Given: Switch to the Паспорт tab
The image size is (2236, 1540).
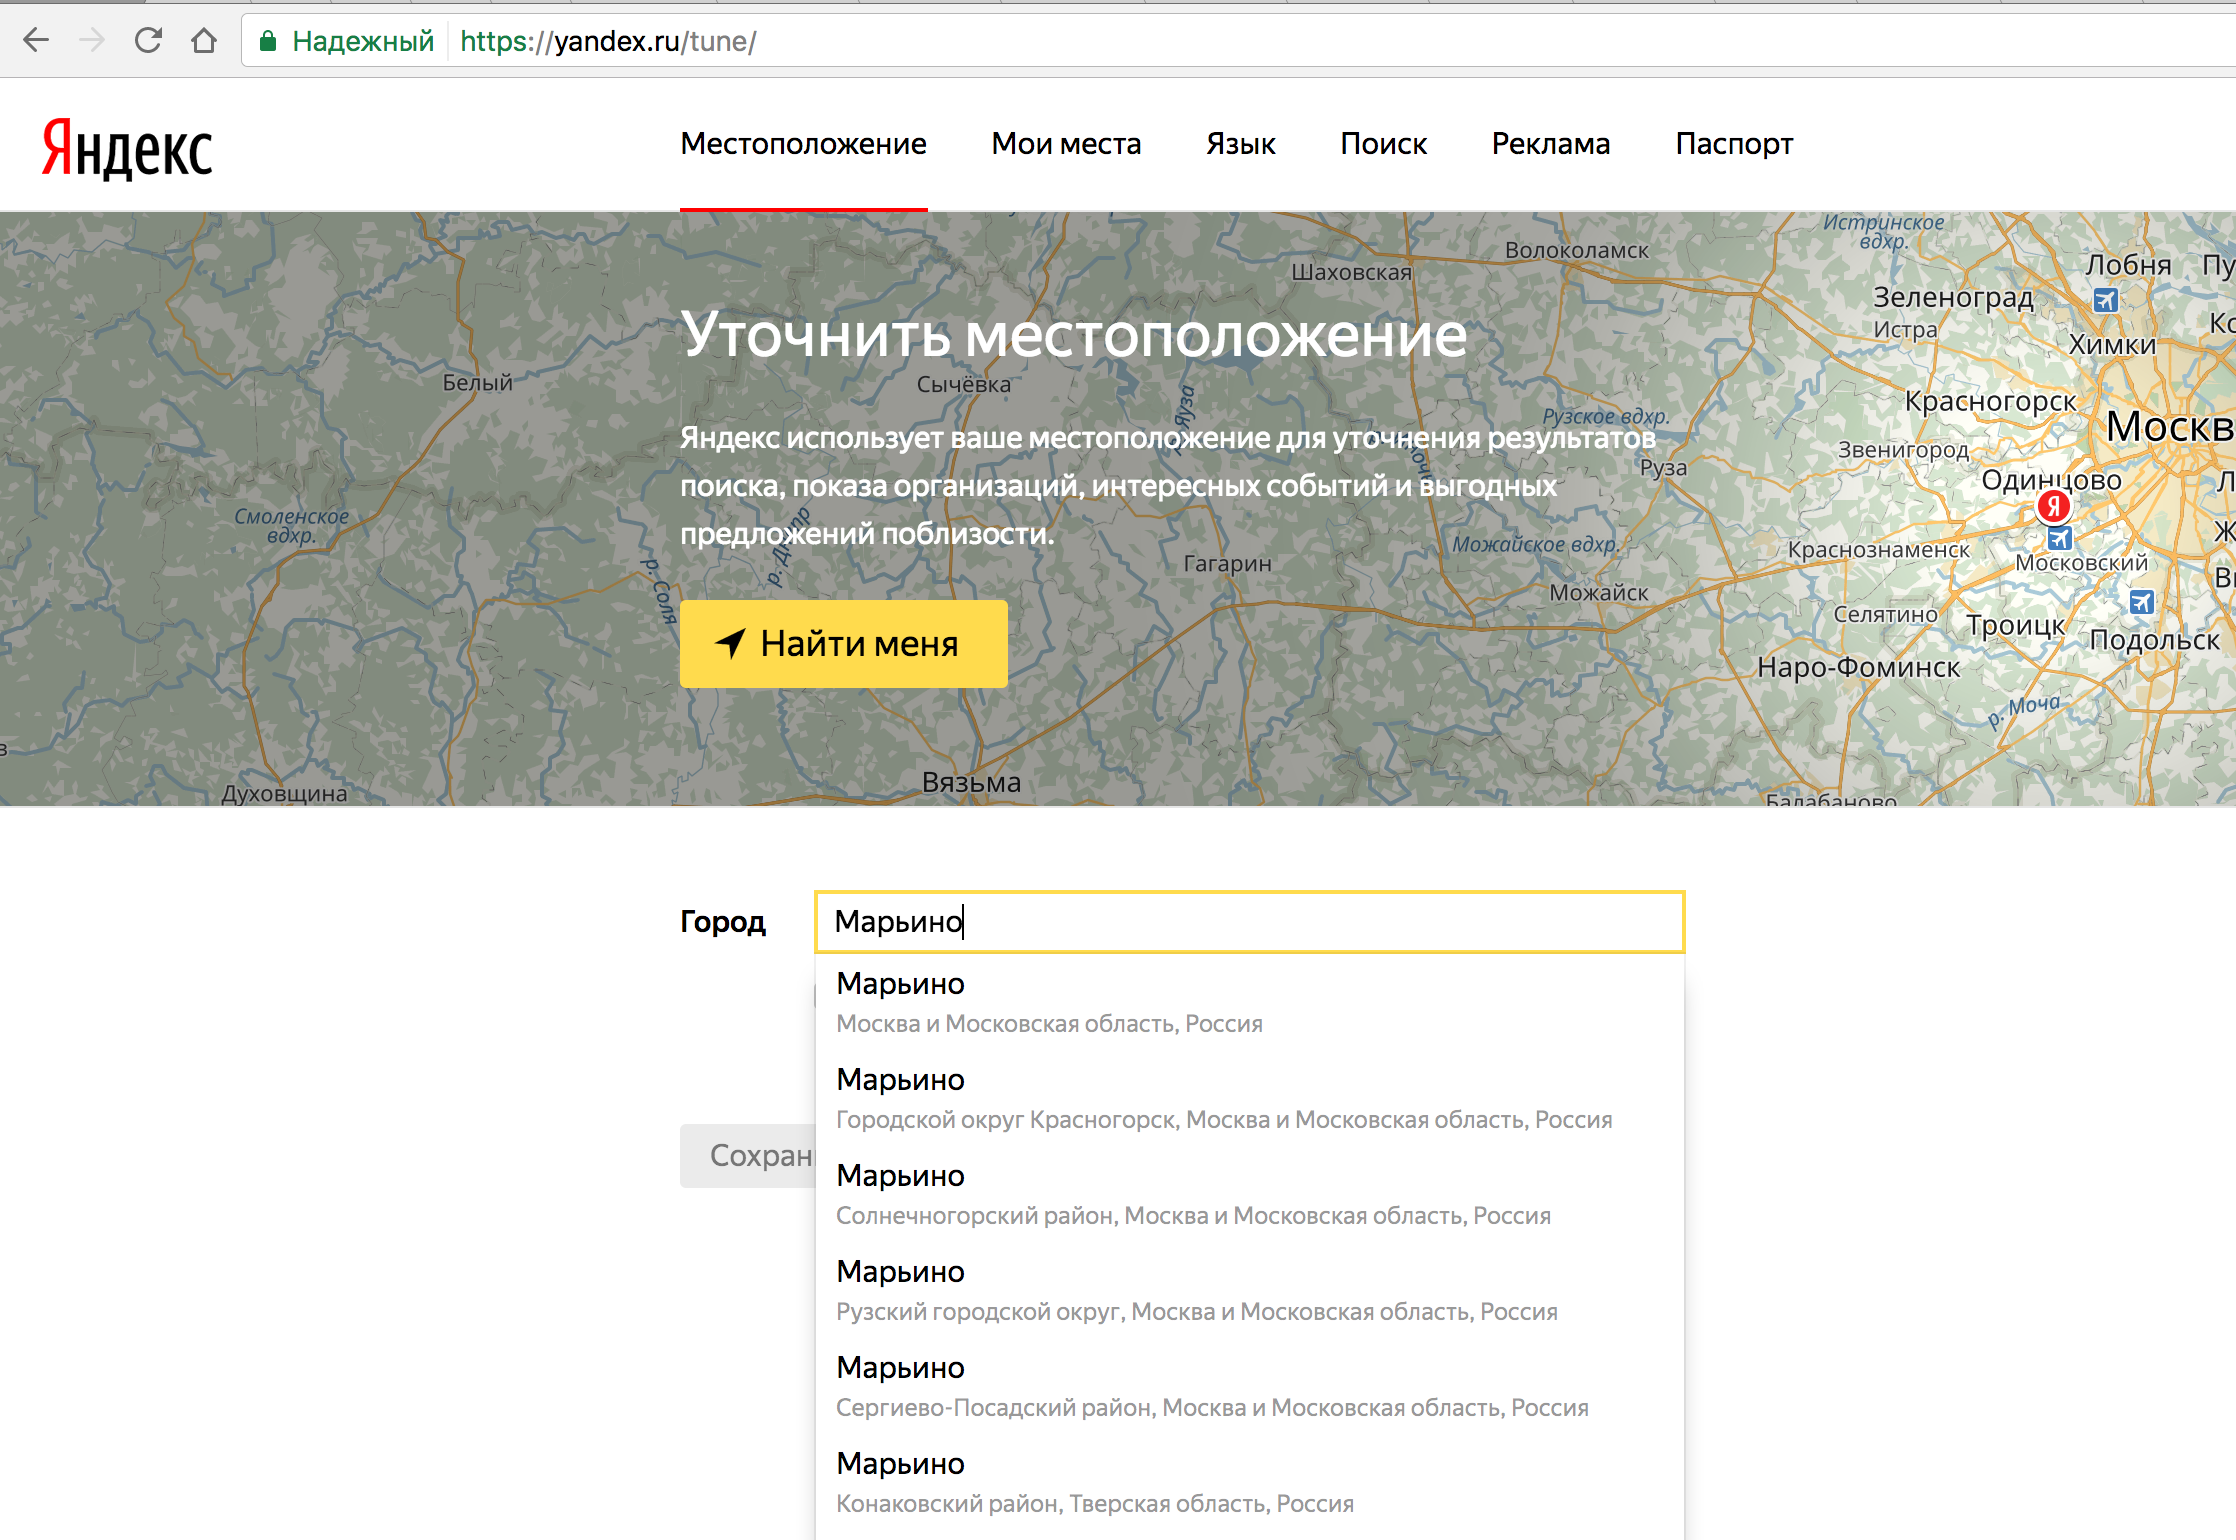Looking at the screenshot, I should [x=1734, y=144].
